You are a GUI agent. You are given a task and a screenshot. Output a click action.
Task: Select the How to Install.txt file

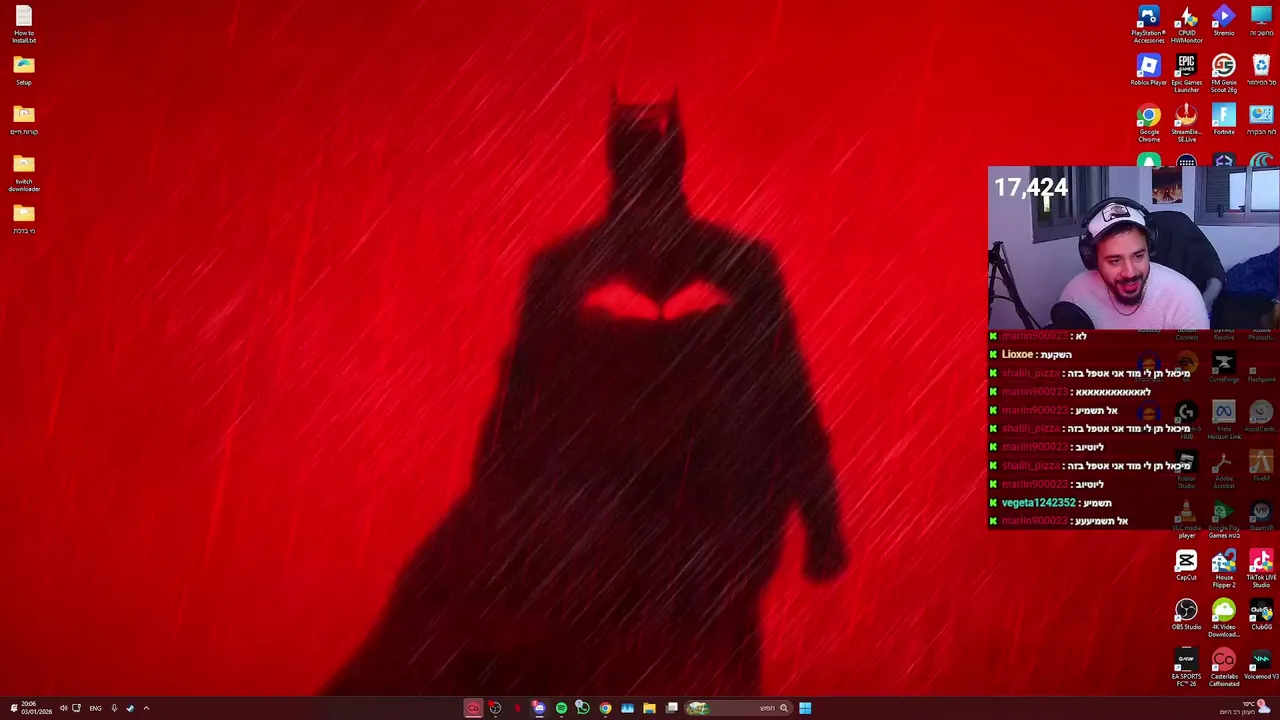pyautogui.click(x=24, y=24)
